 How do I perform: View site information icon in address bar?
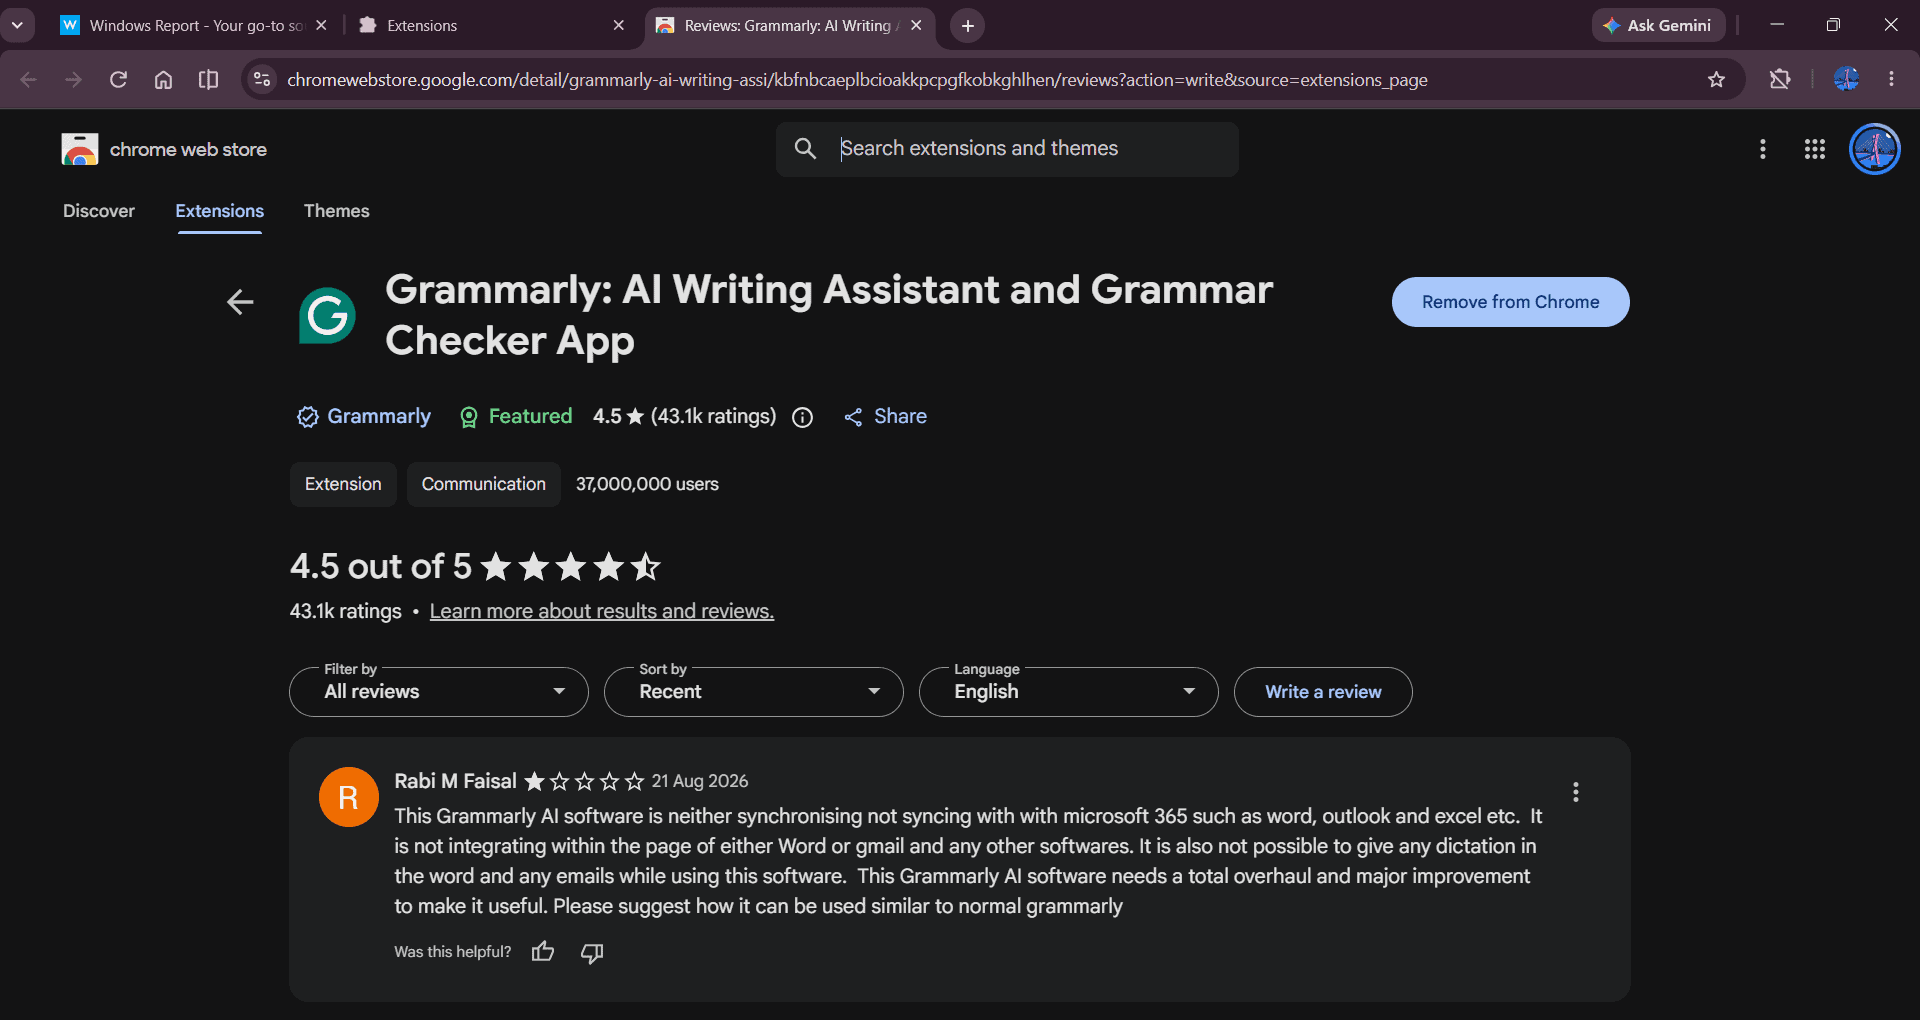[262, 79]
